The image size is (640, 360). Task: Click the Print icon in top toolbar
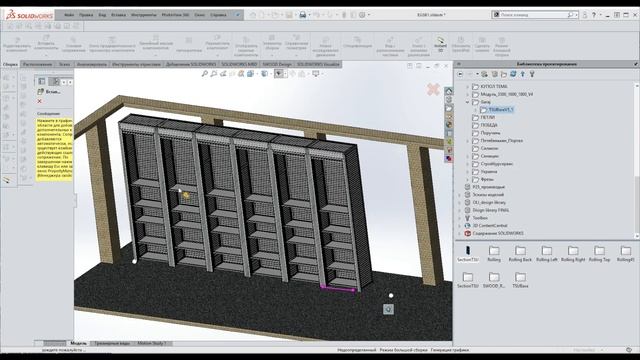pyautogui.click(x=303, y=15)
